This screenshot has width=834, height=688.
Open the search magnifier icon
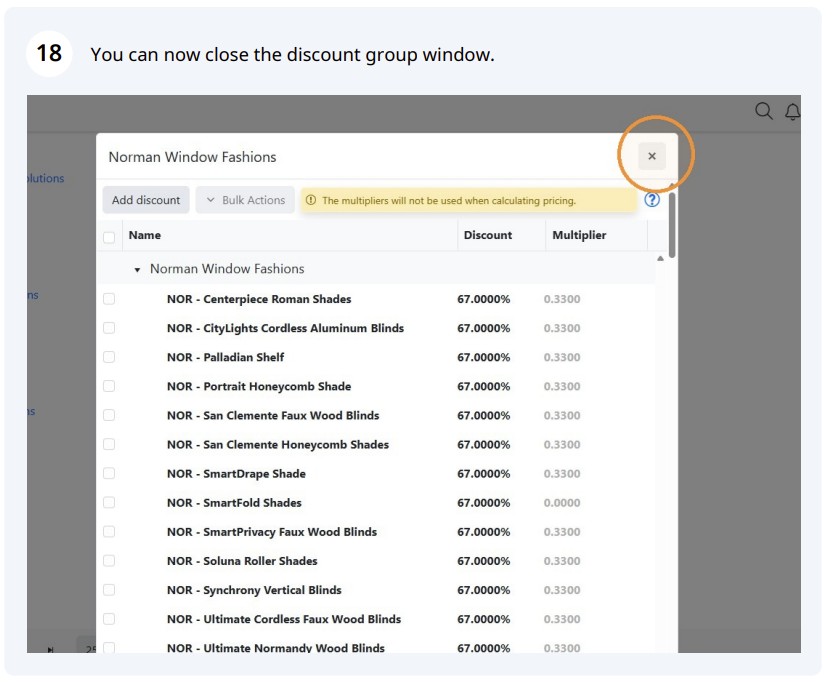[x=764, y=111]
